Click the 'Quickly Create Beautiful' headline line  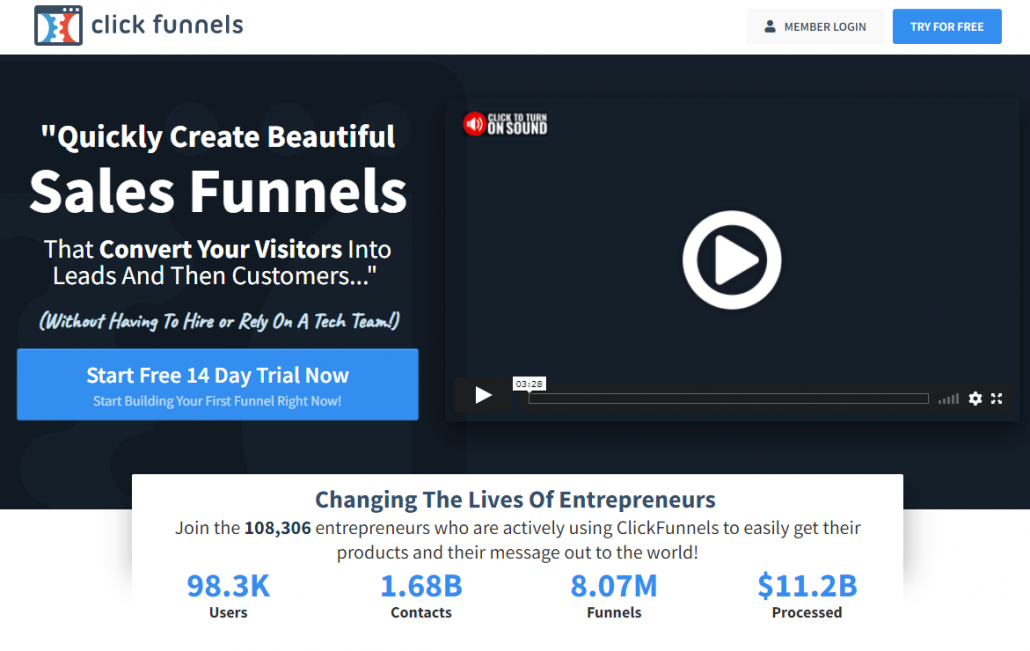pos(218,137)
